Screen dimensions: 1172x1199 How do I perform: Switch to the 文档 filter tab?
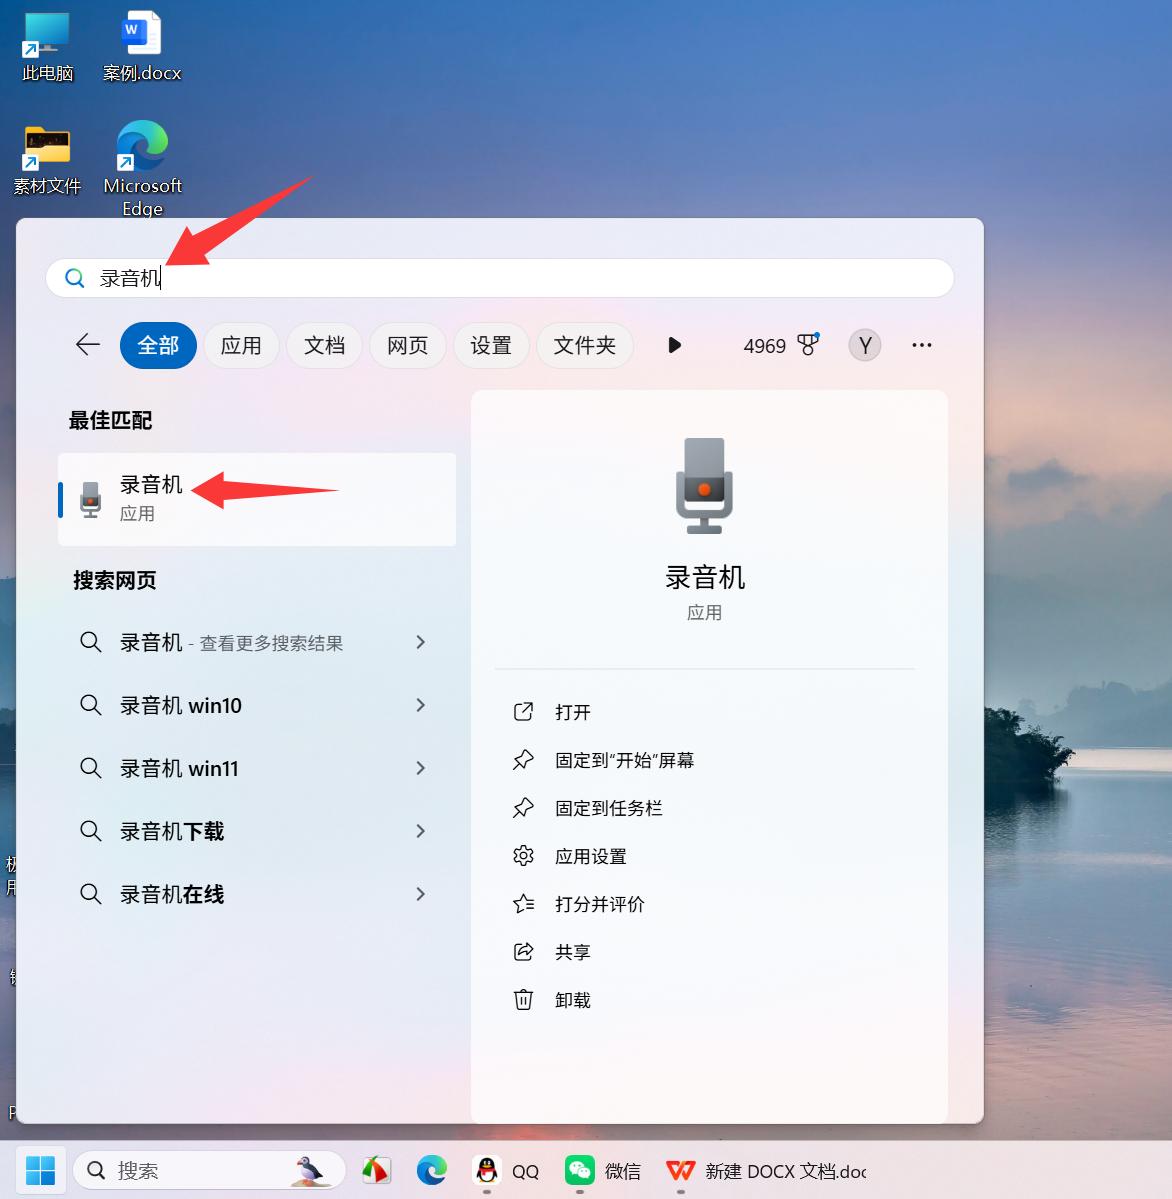click(x=324, y=346)
